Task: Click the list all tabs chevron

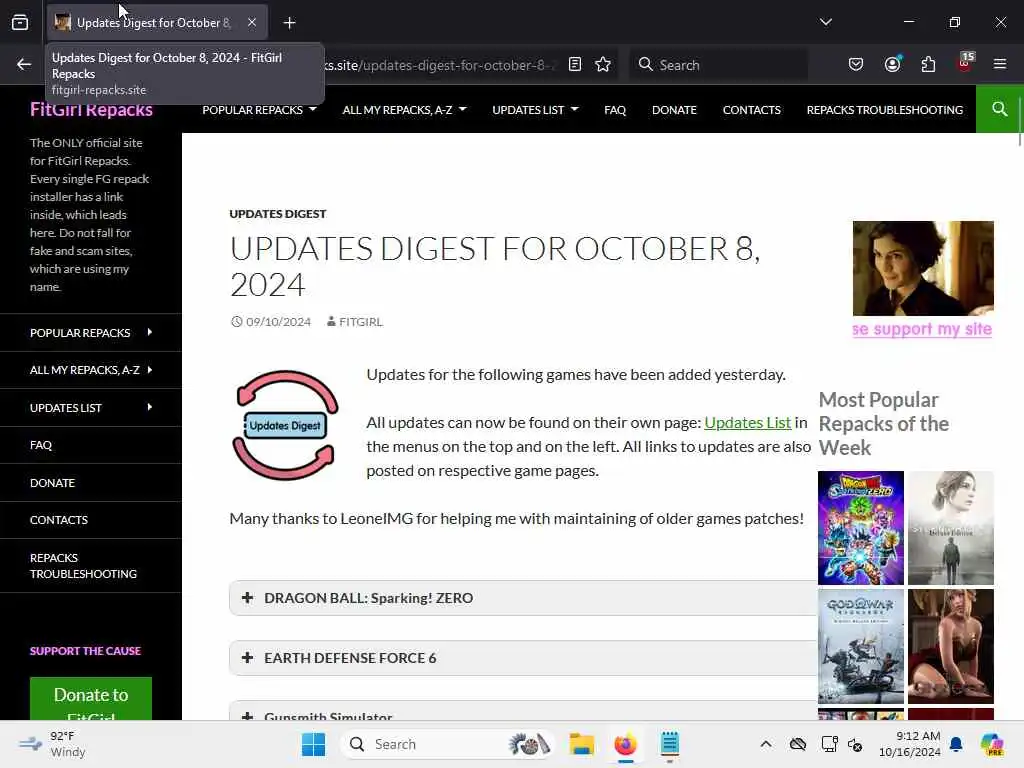Action: click(825, 22)
